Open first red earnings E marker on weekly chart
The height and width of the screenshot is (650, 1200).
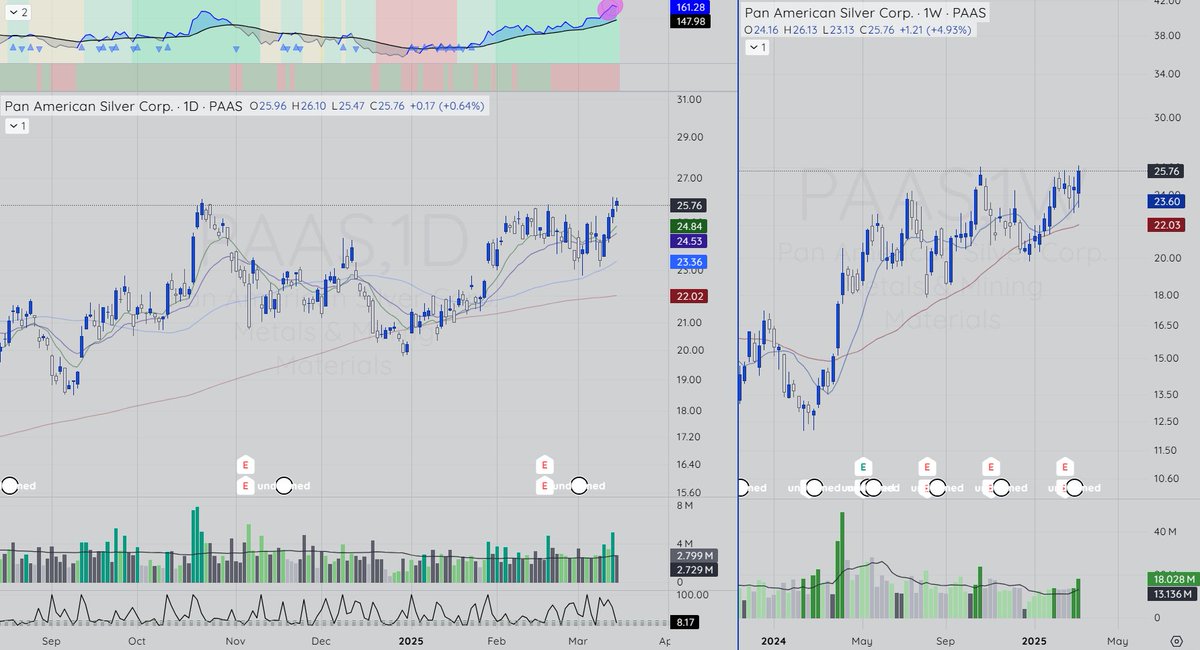(927, 467)
